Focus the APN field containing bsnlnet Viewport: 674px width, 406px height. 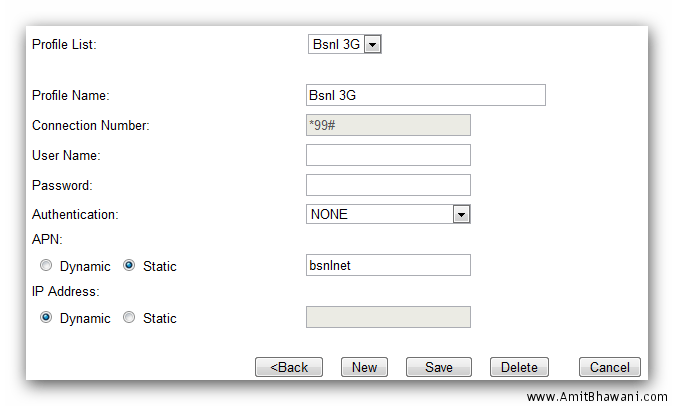click(x=389, y=265)
